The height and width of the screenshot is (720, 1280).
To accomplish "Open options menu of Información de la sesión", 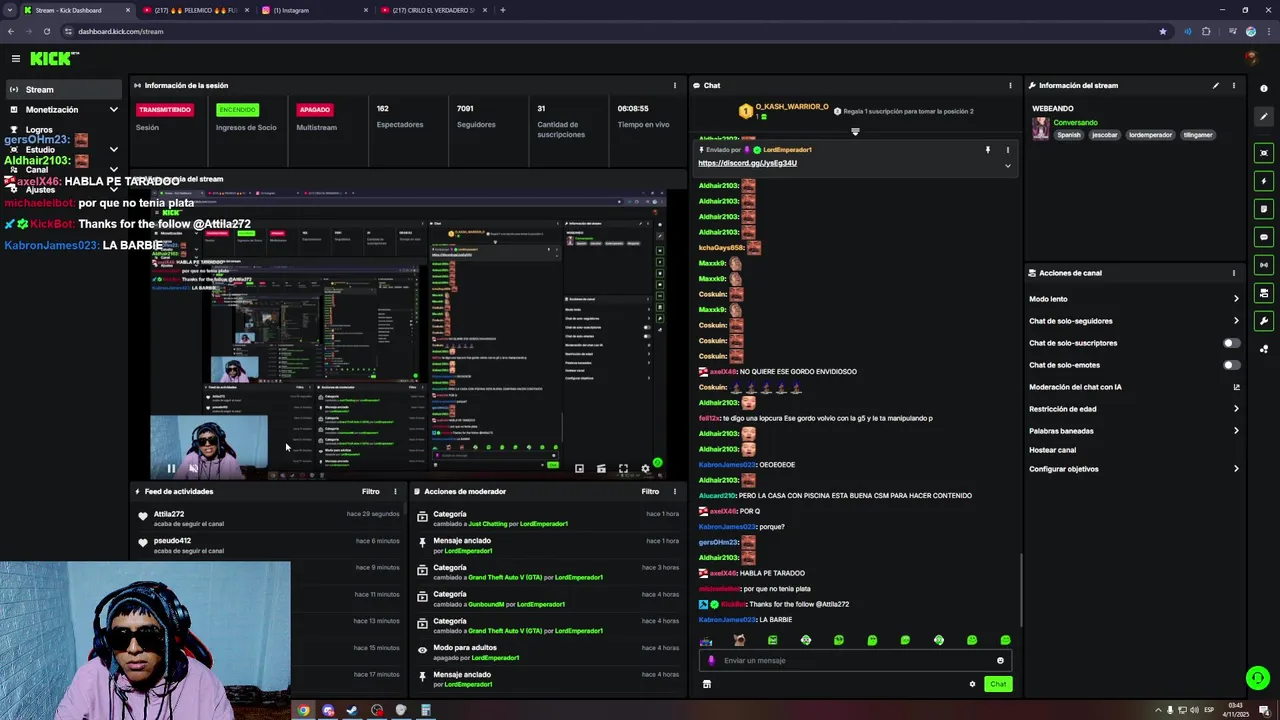I will (675, 86).
